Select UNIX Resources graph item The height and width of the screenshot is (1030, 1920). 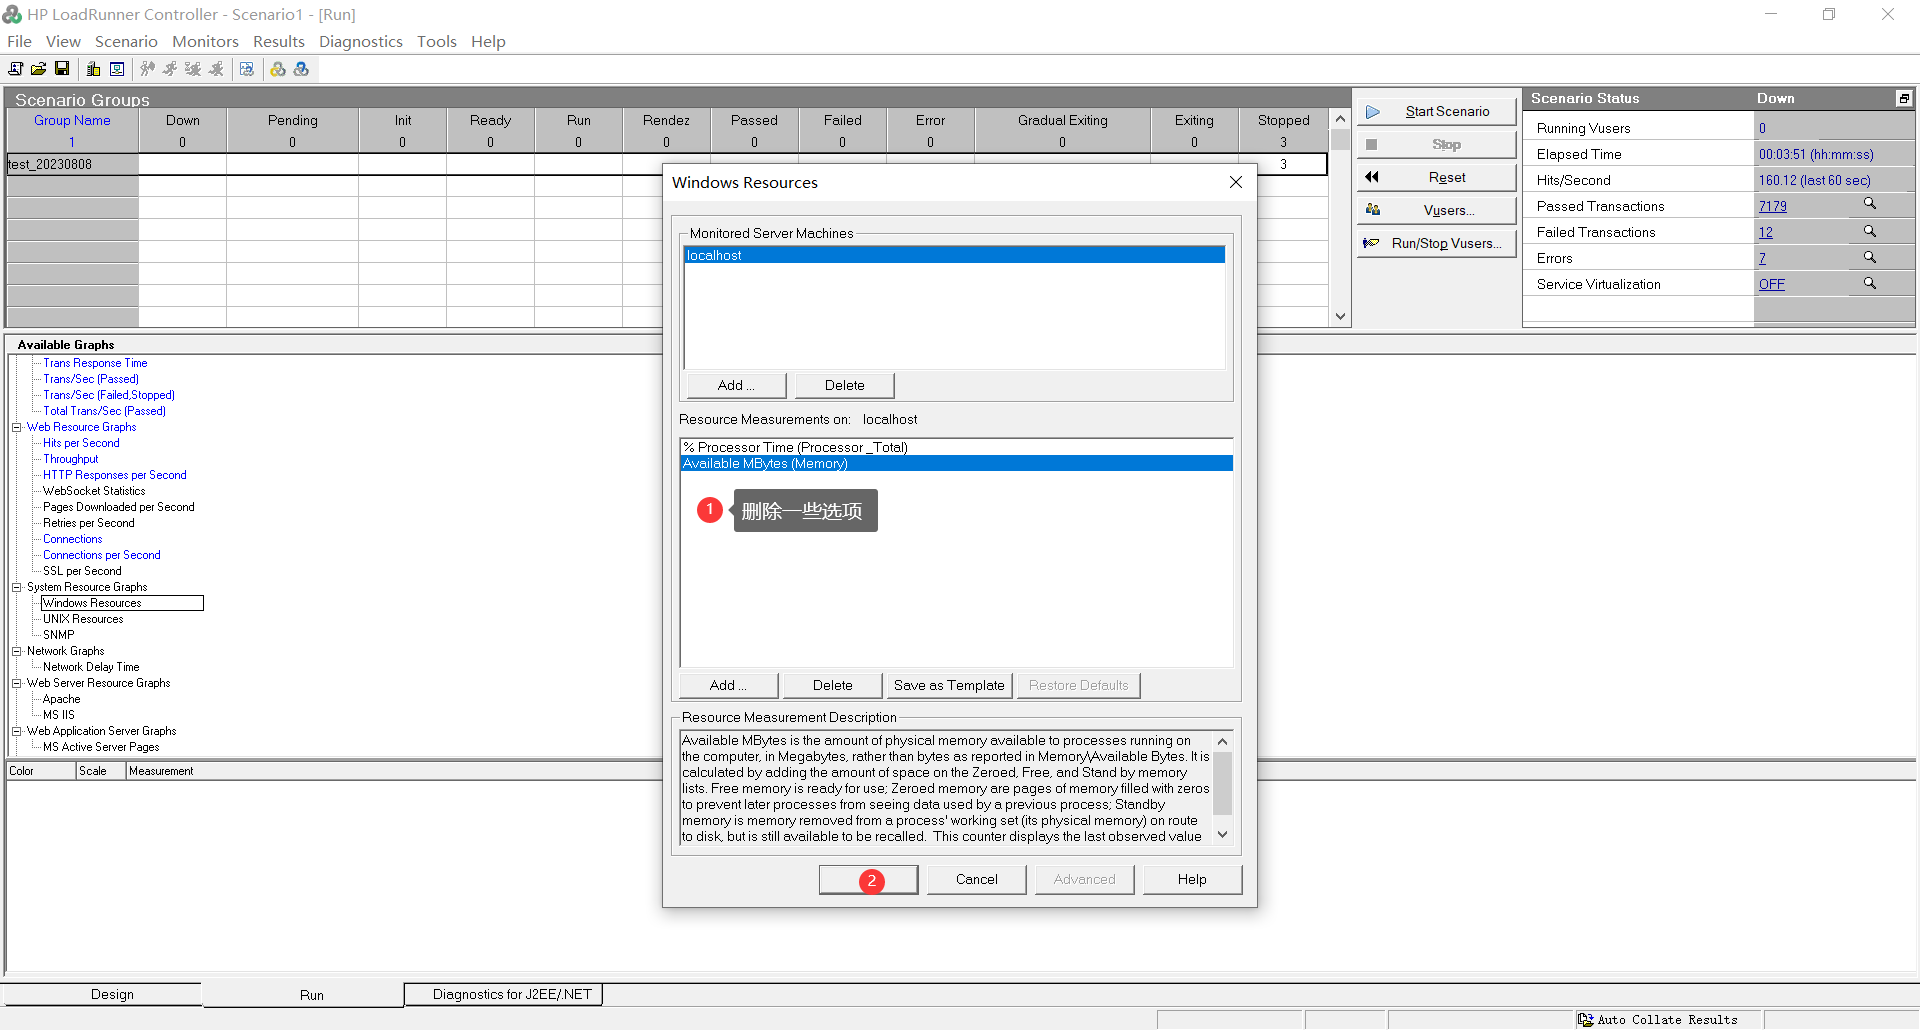click(x=83, y=619)
